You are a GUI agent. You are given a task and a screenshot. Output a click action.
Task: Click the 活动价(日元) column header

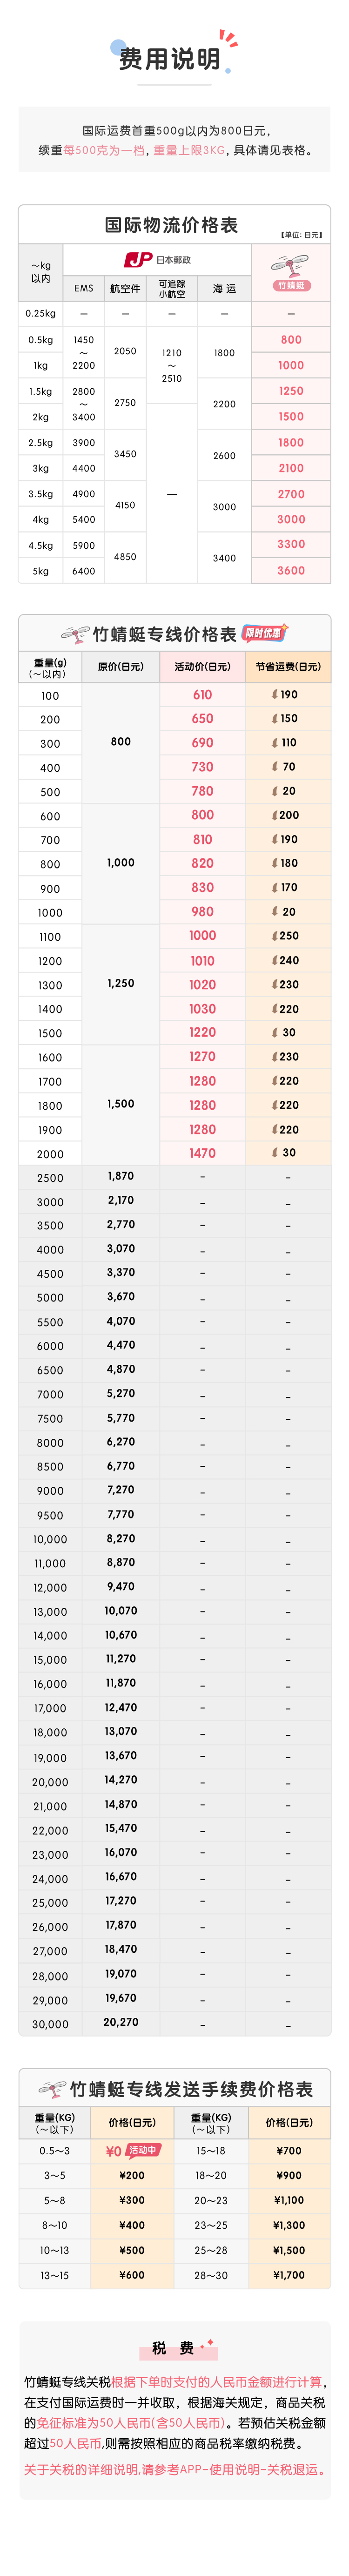tap(202, 667)
